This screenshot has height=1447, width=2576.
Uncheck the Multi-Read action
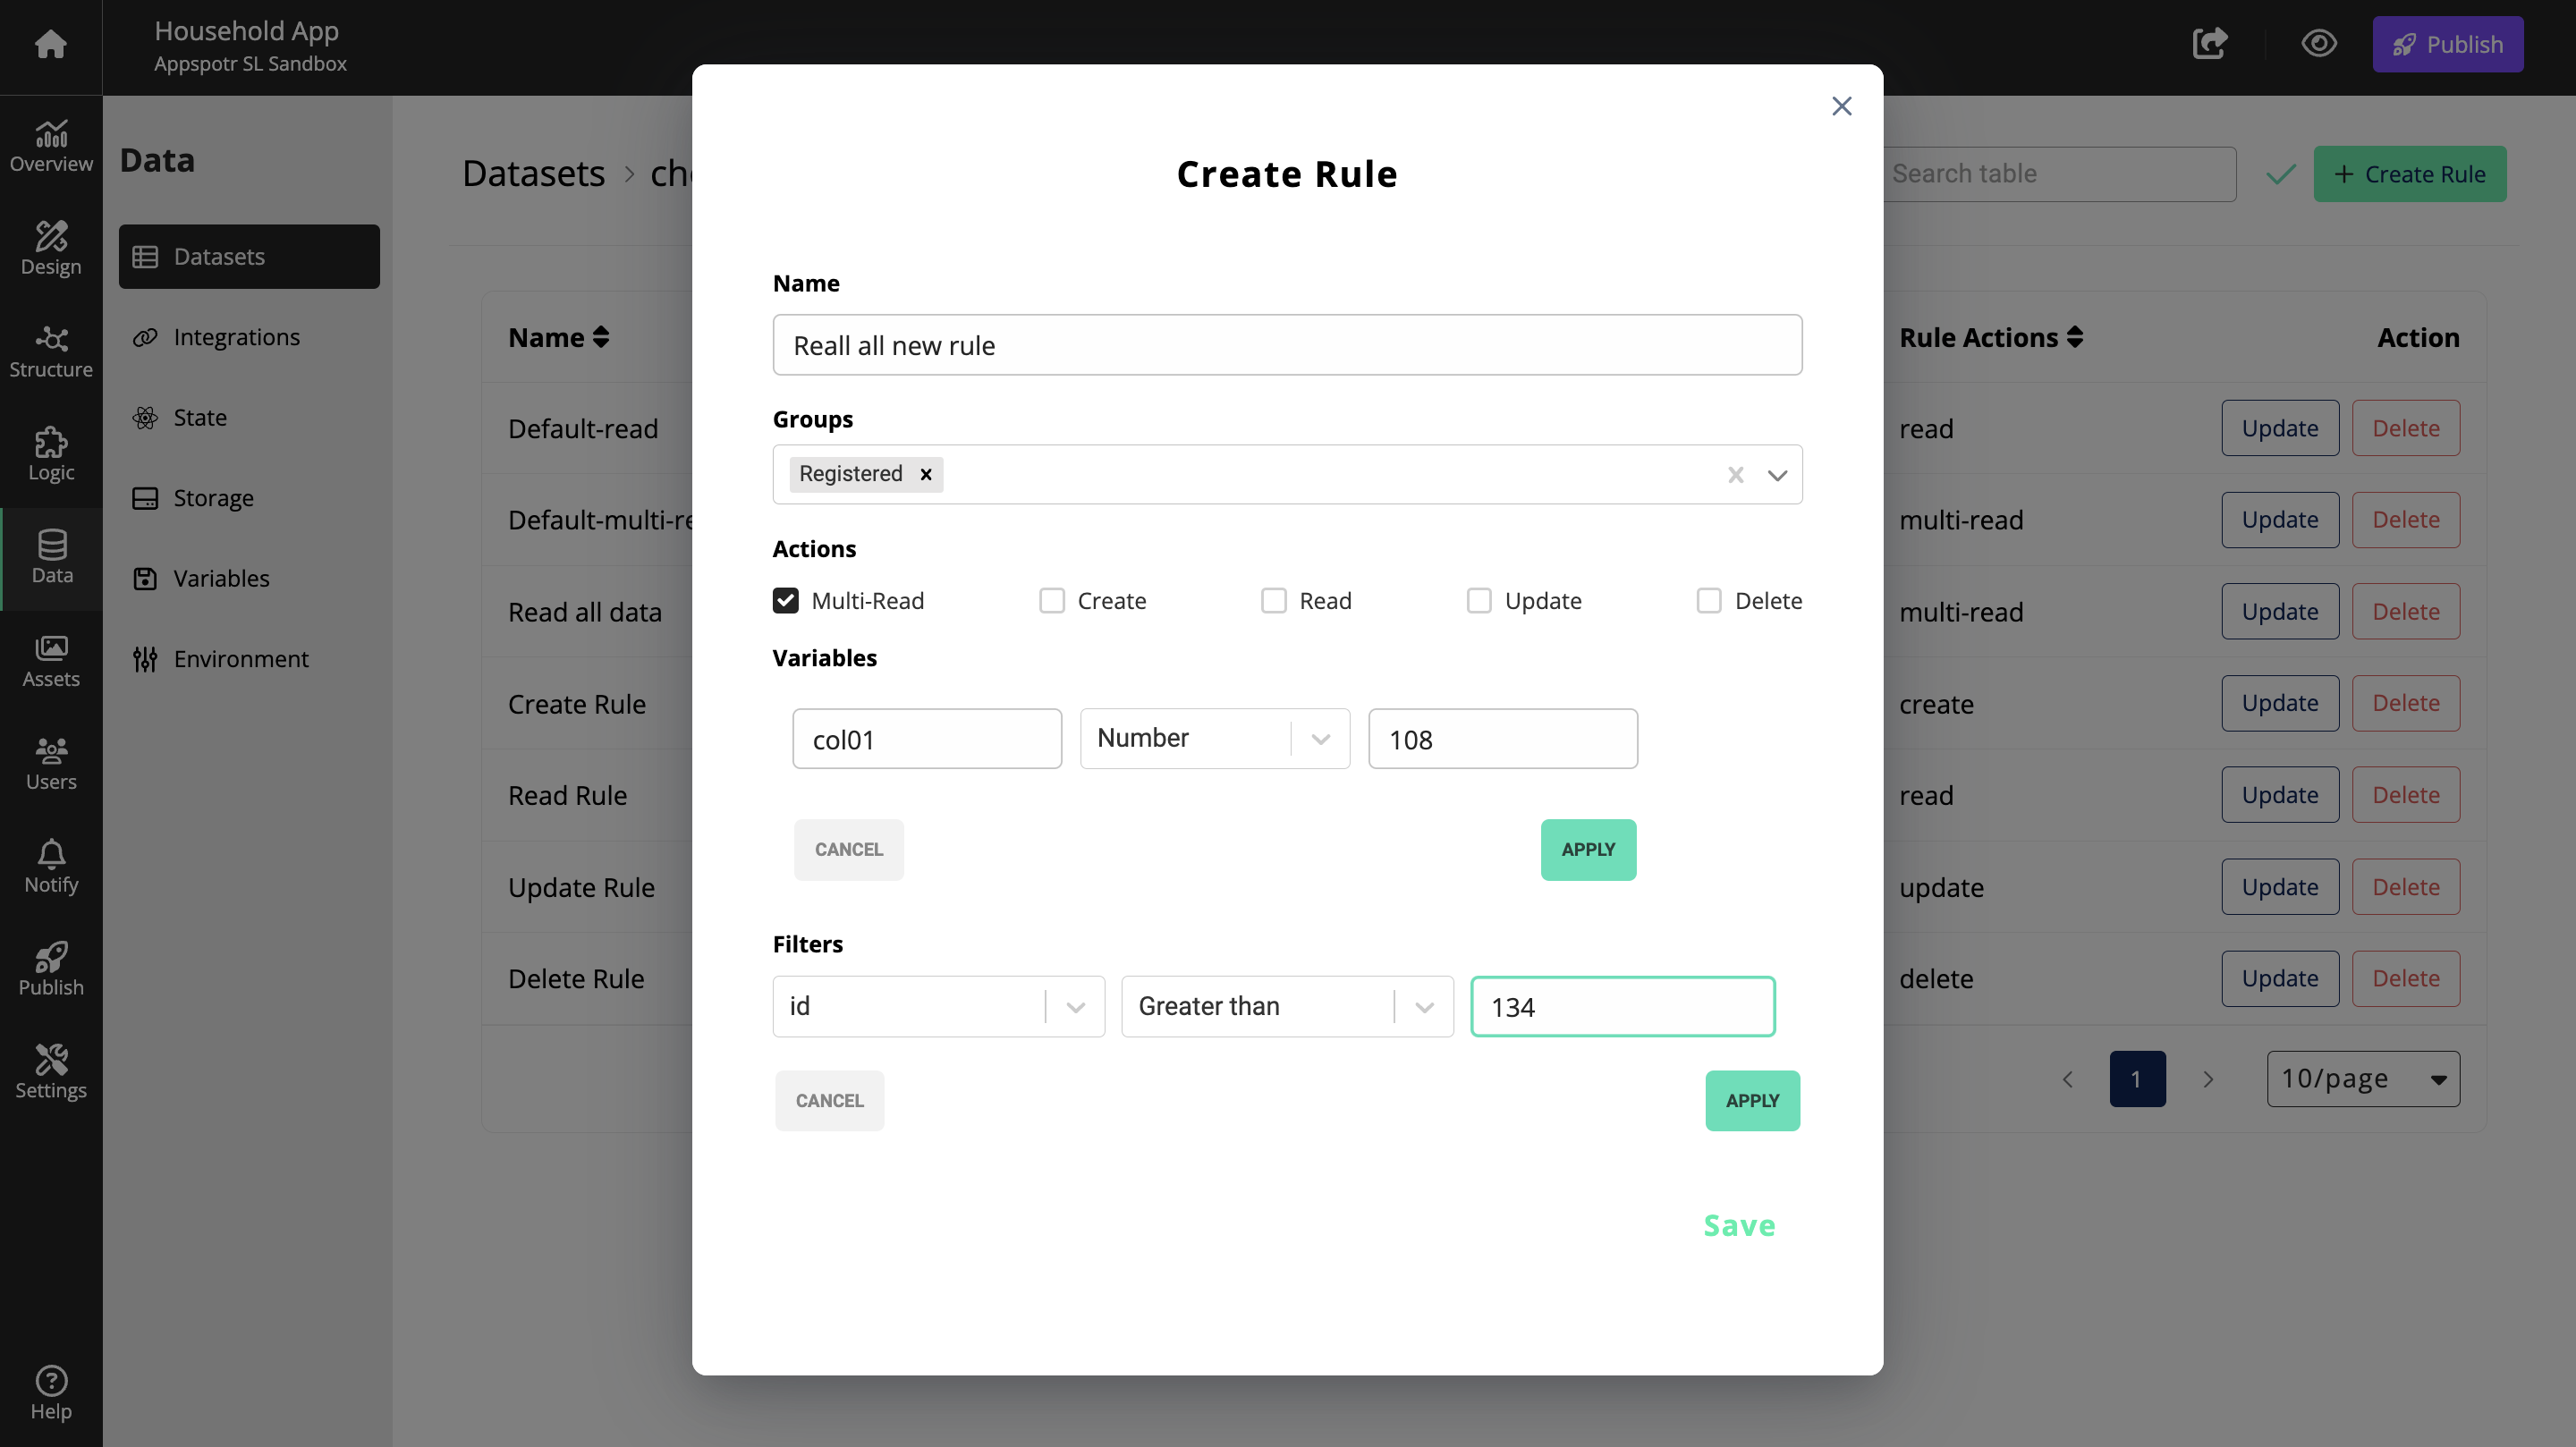(x=786, y=601)
